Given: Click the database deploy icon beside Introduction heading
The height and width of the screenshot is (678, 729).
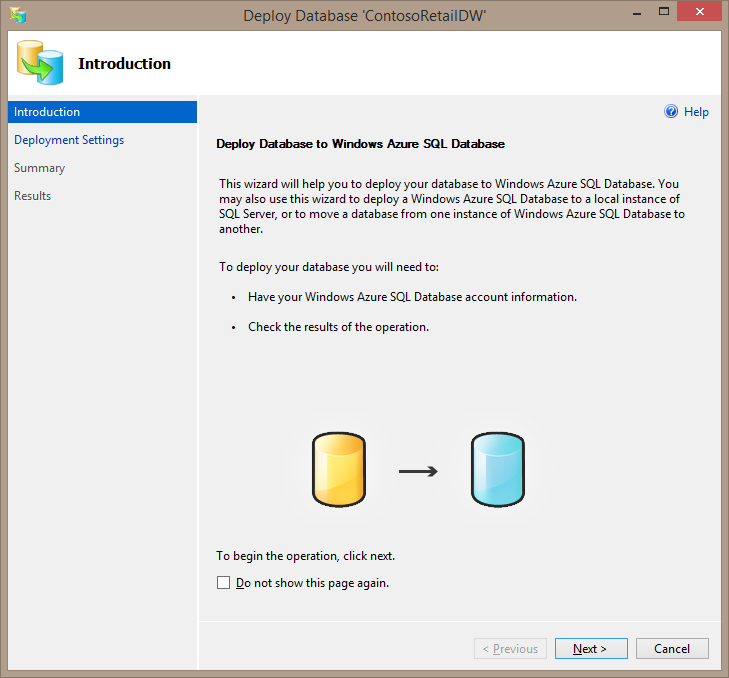Looking at the screenshot, I should pyautogui.click(x=40, y=62).
